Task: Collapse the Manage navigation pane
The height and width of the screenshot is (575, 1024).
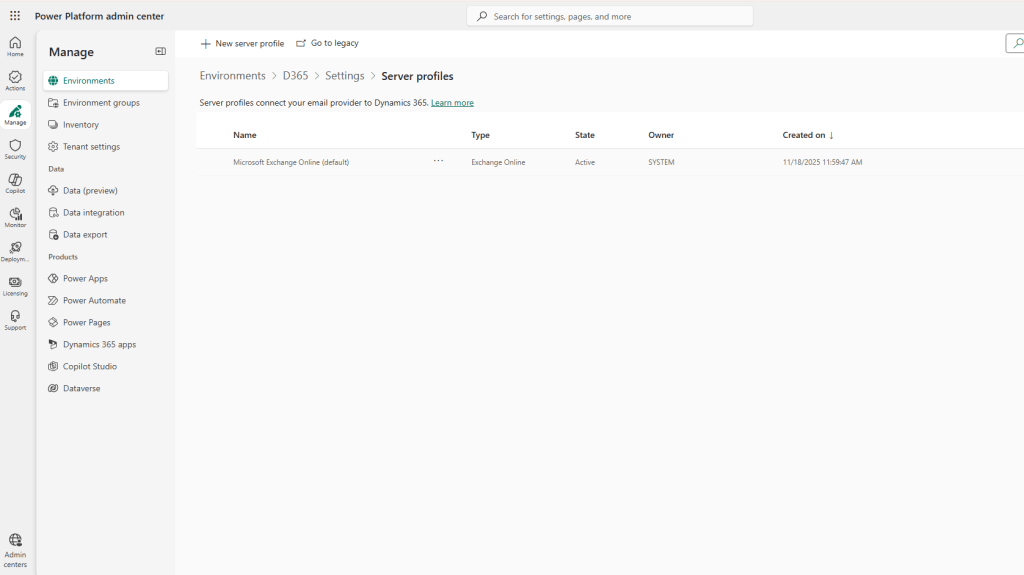Action: click(x=160, y=51)
